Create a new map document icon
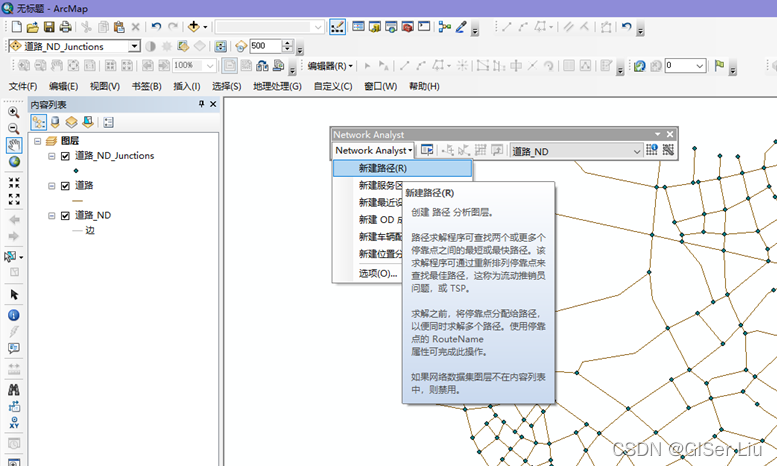The image size is (777, 466). coord(16,27)
